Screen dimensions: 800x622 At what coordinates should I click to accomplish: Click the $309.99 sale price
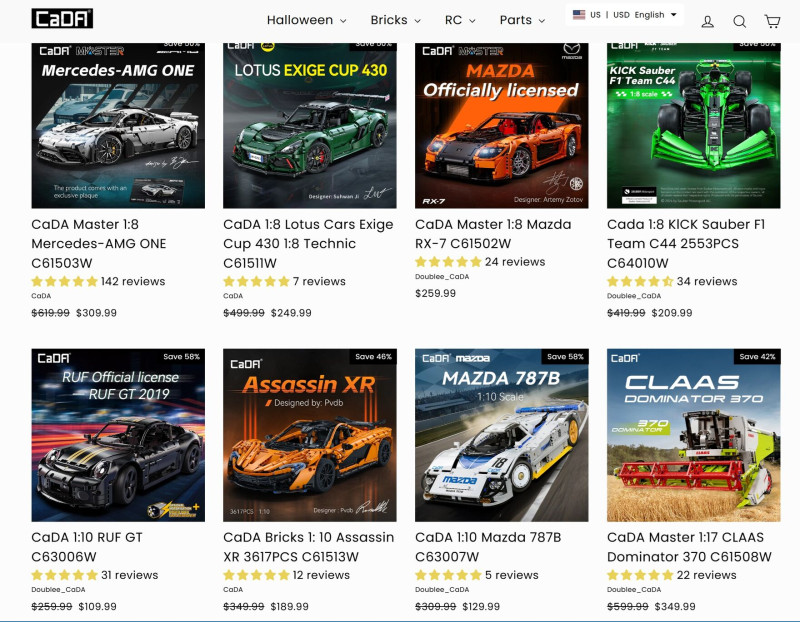(96, 313)
